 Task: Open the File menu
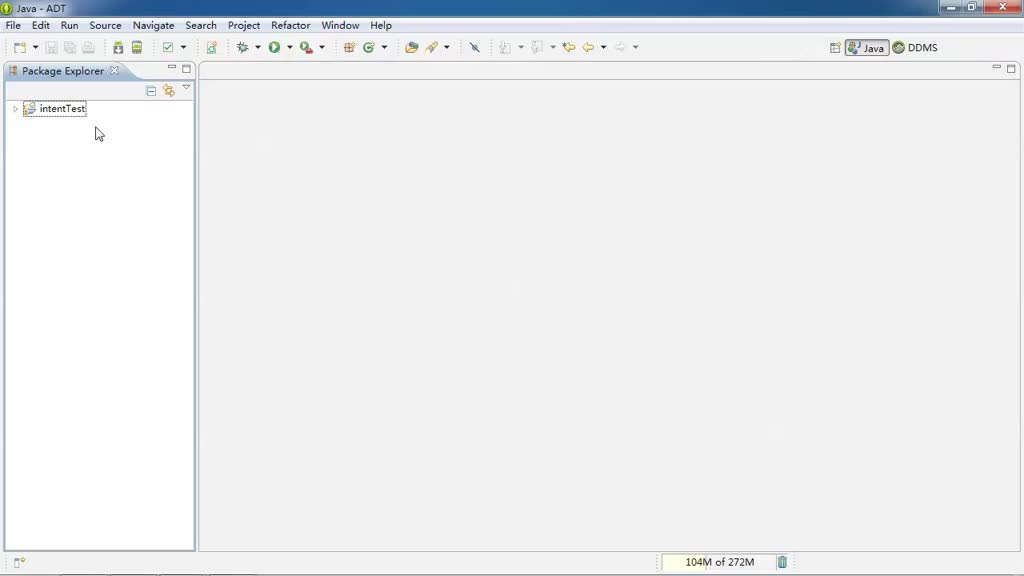13,25
